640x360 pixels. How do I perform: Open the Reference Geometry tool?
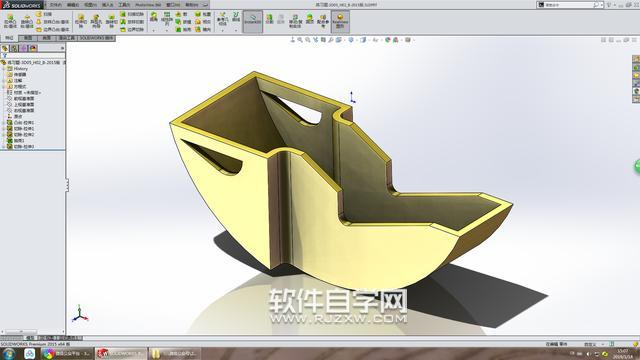222,19
